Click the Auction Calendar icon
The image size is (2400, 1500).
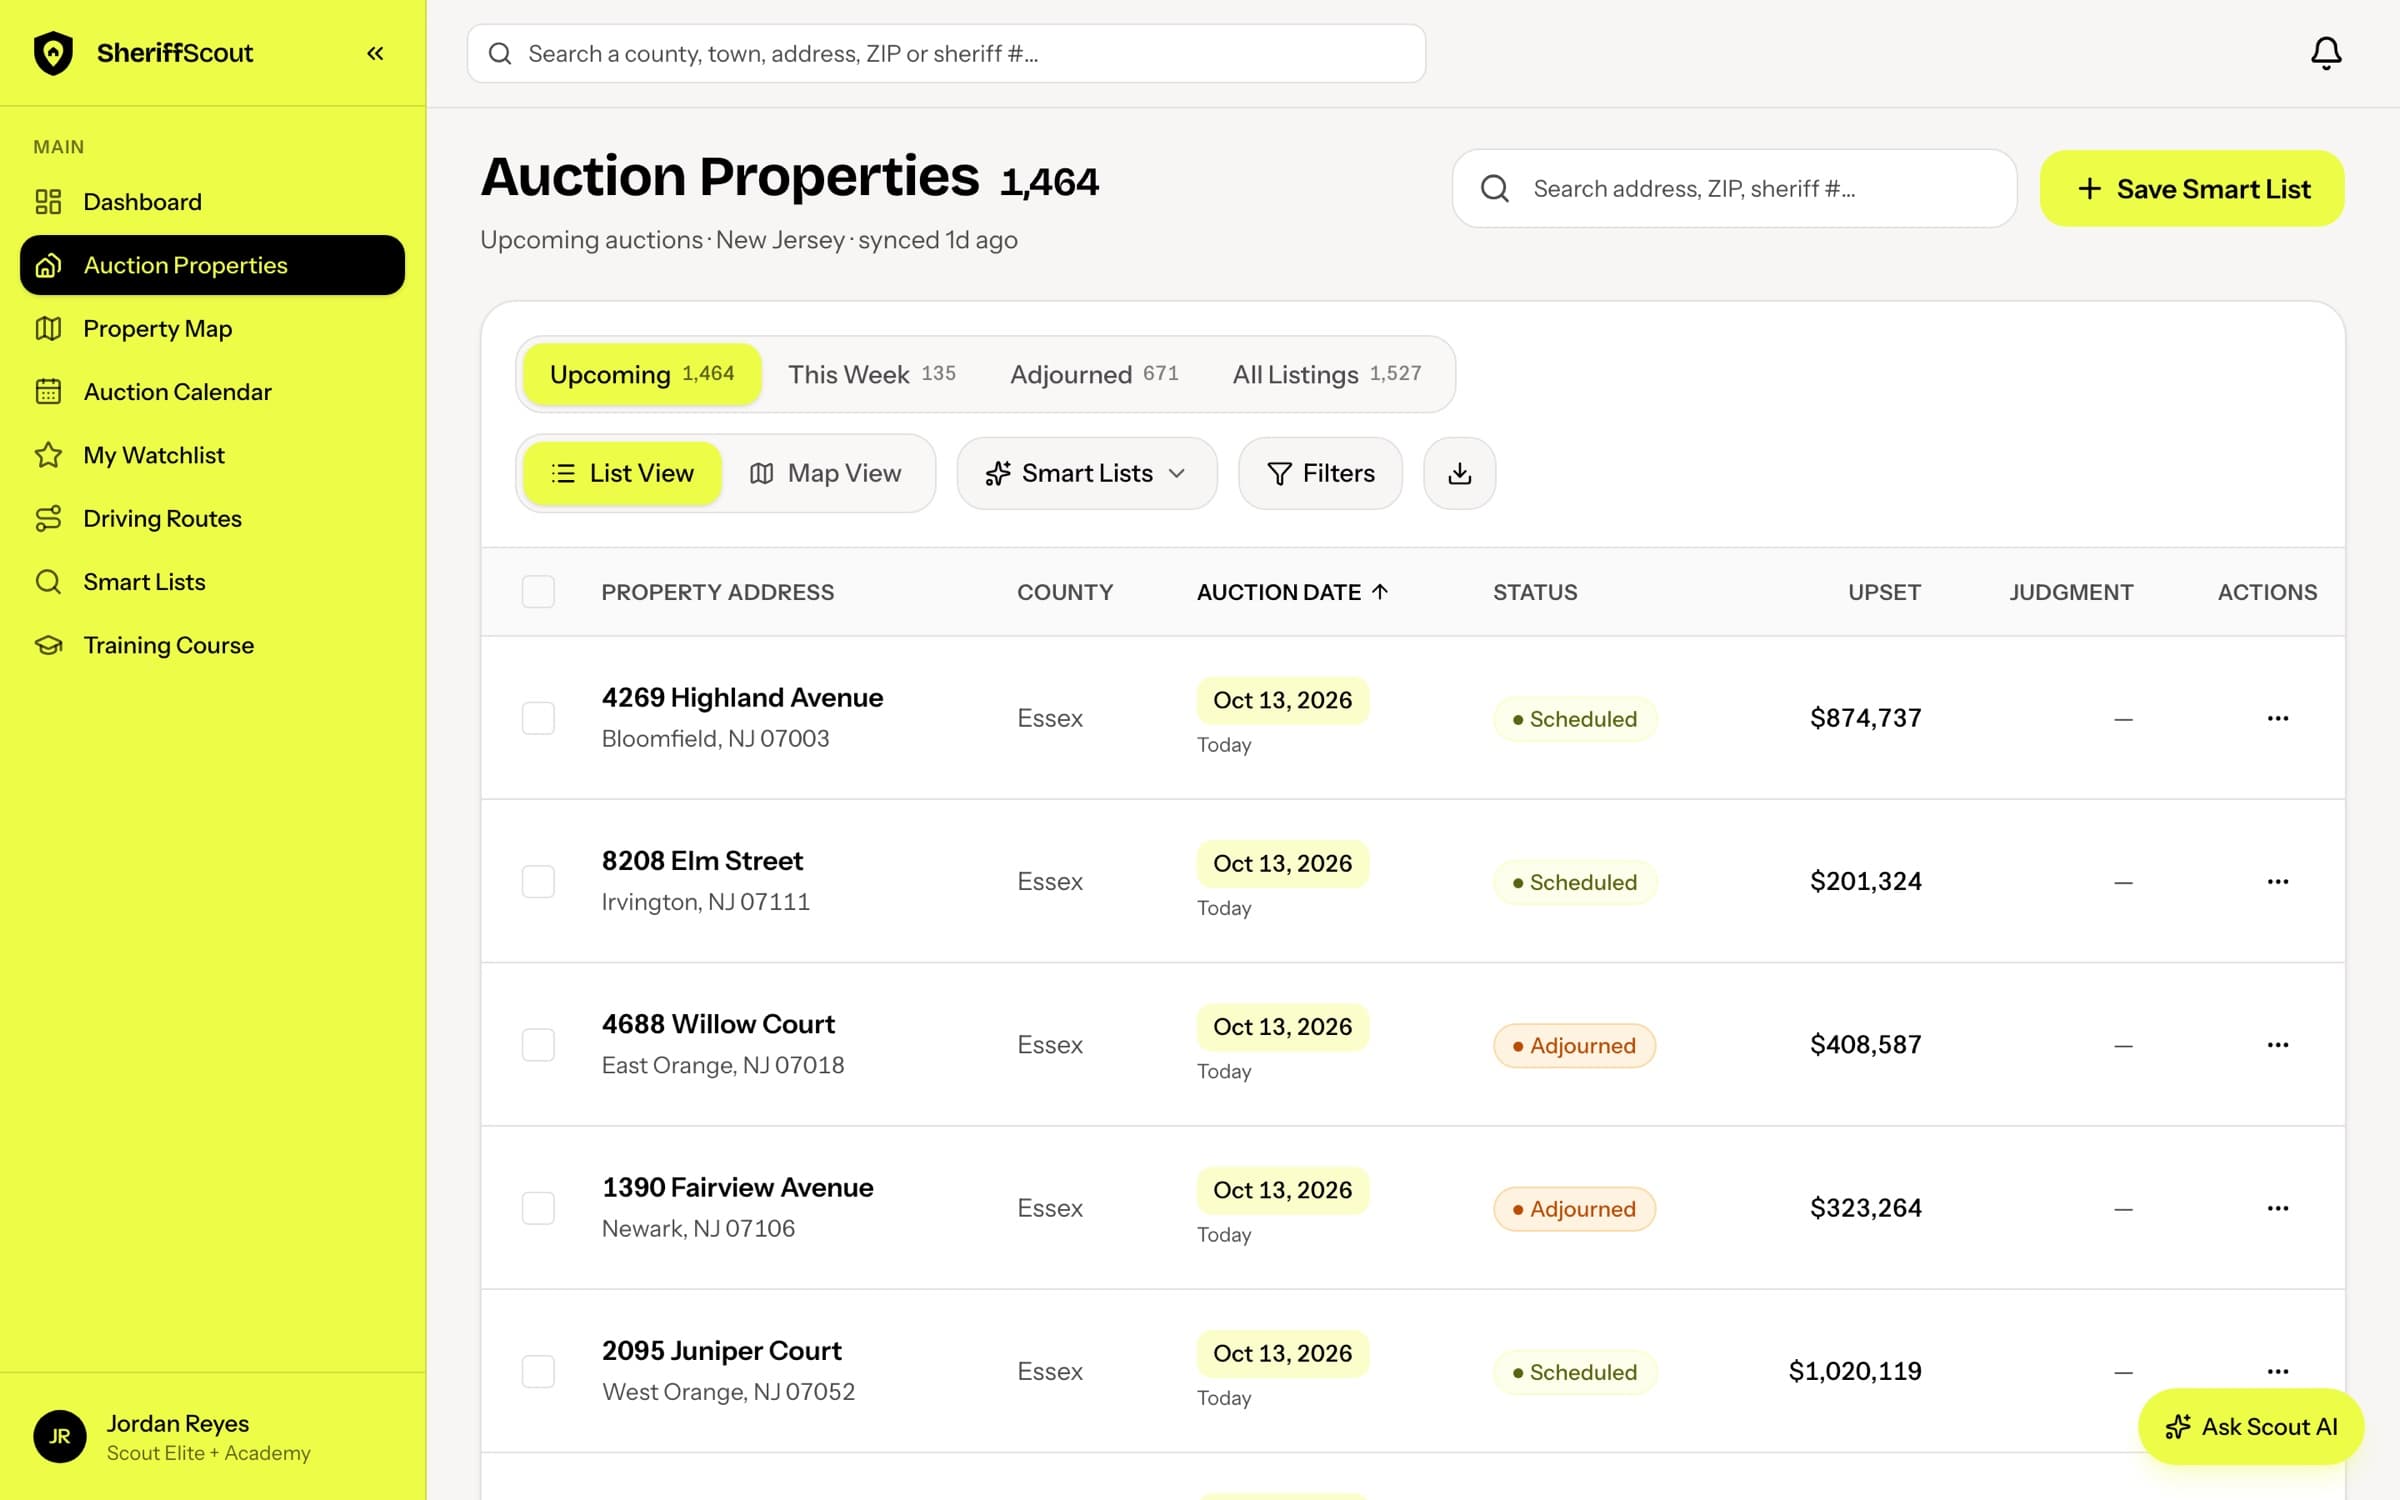48,392
